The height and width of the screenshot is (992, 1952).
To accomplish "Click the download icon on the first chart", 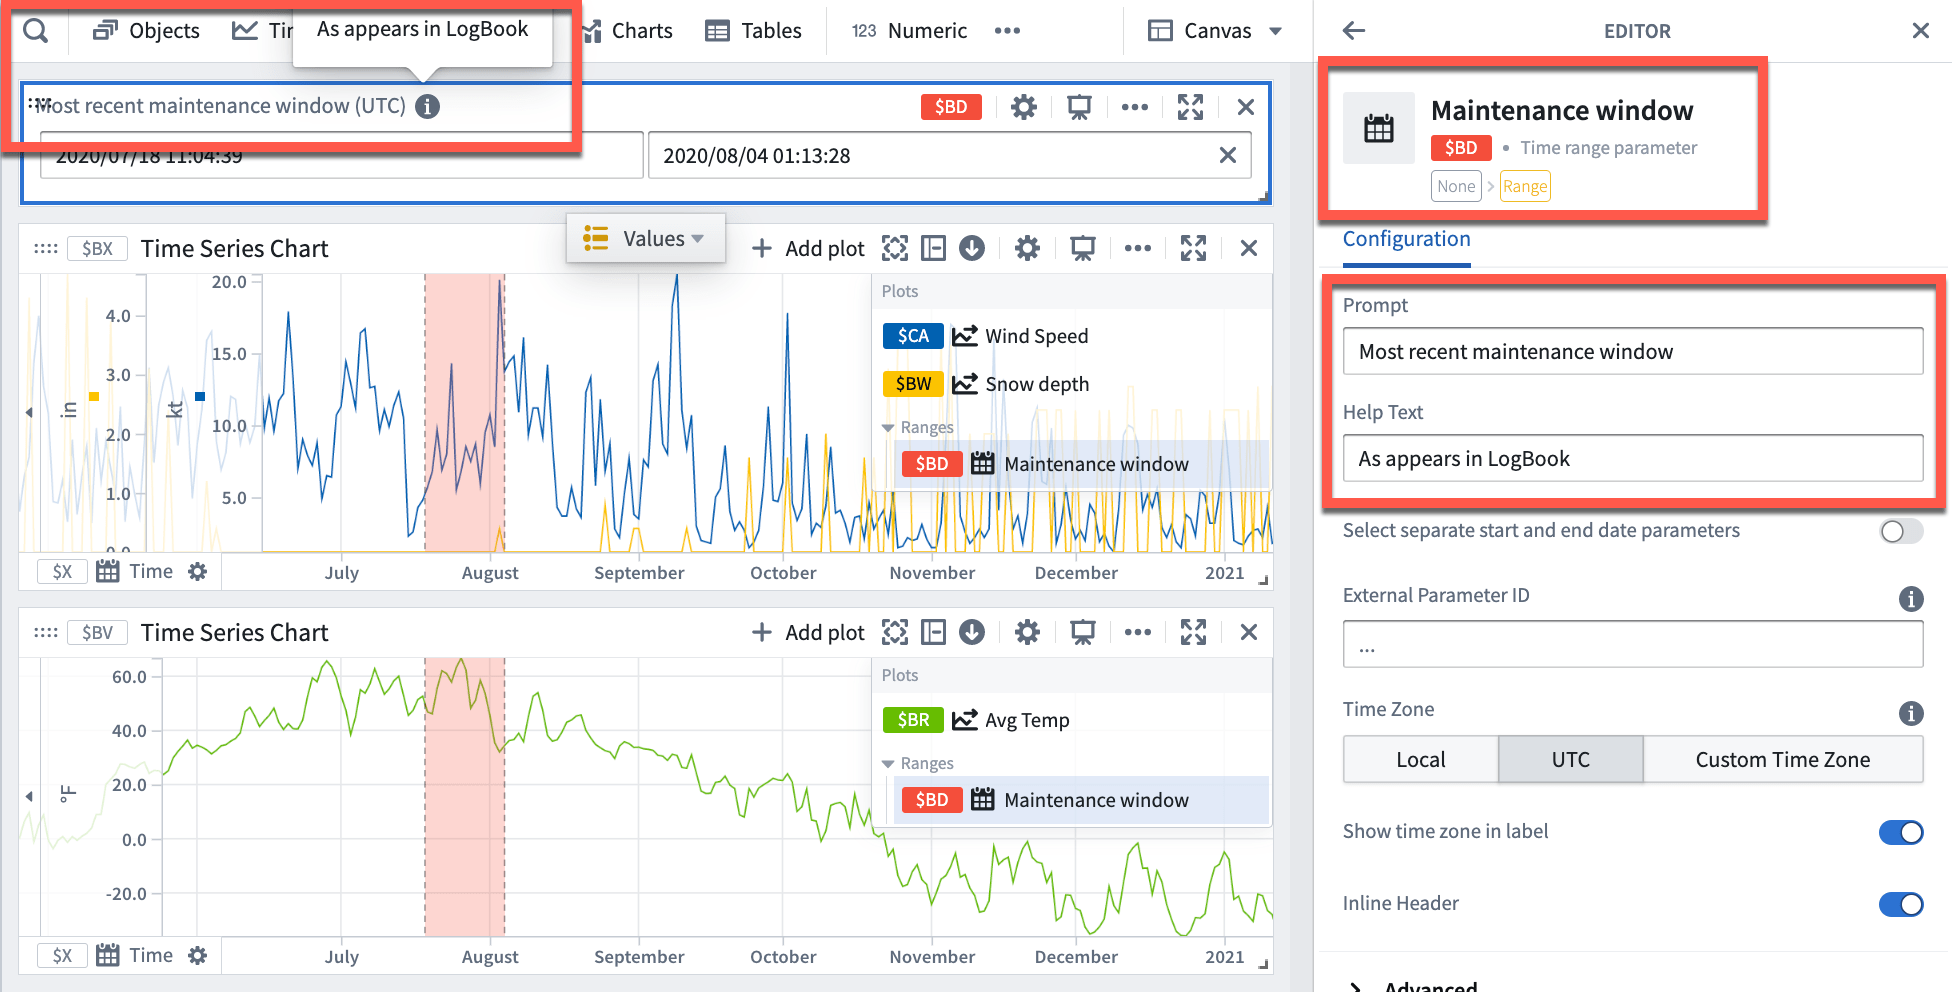I will [972, 248].
